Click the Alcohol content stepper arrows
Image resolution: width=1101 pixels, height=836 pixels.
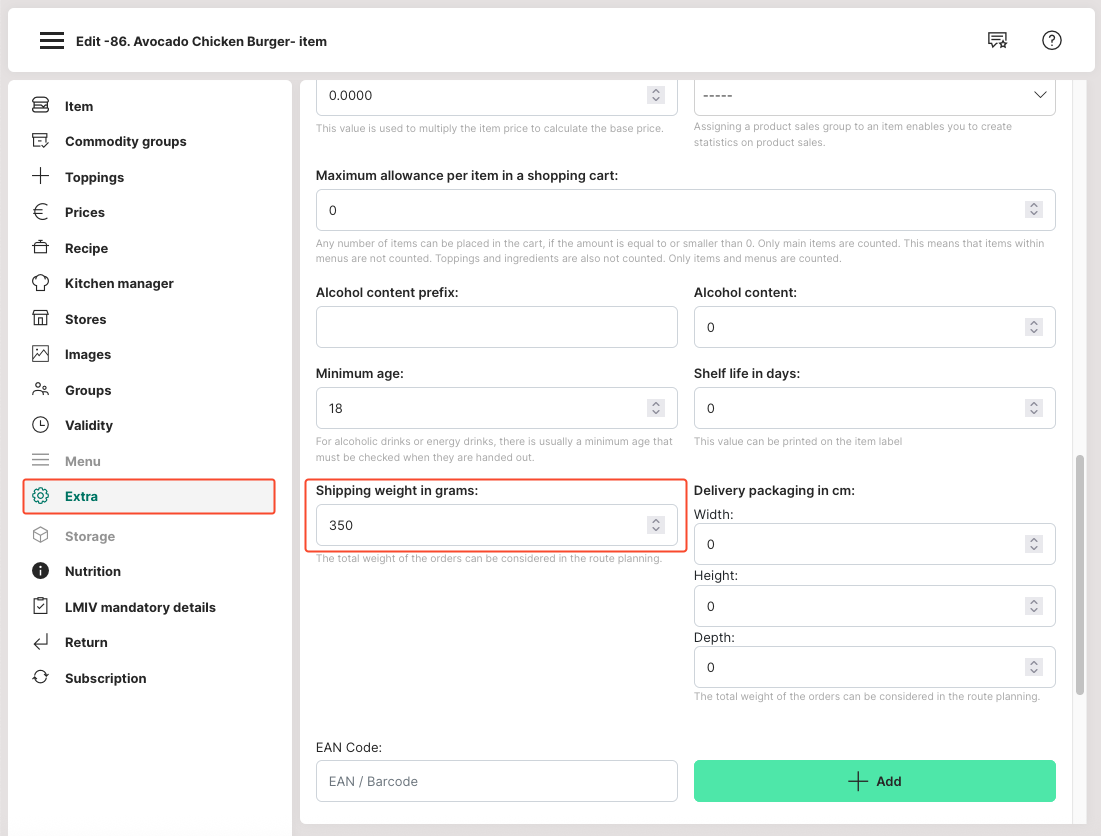(1034, 327)
